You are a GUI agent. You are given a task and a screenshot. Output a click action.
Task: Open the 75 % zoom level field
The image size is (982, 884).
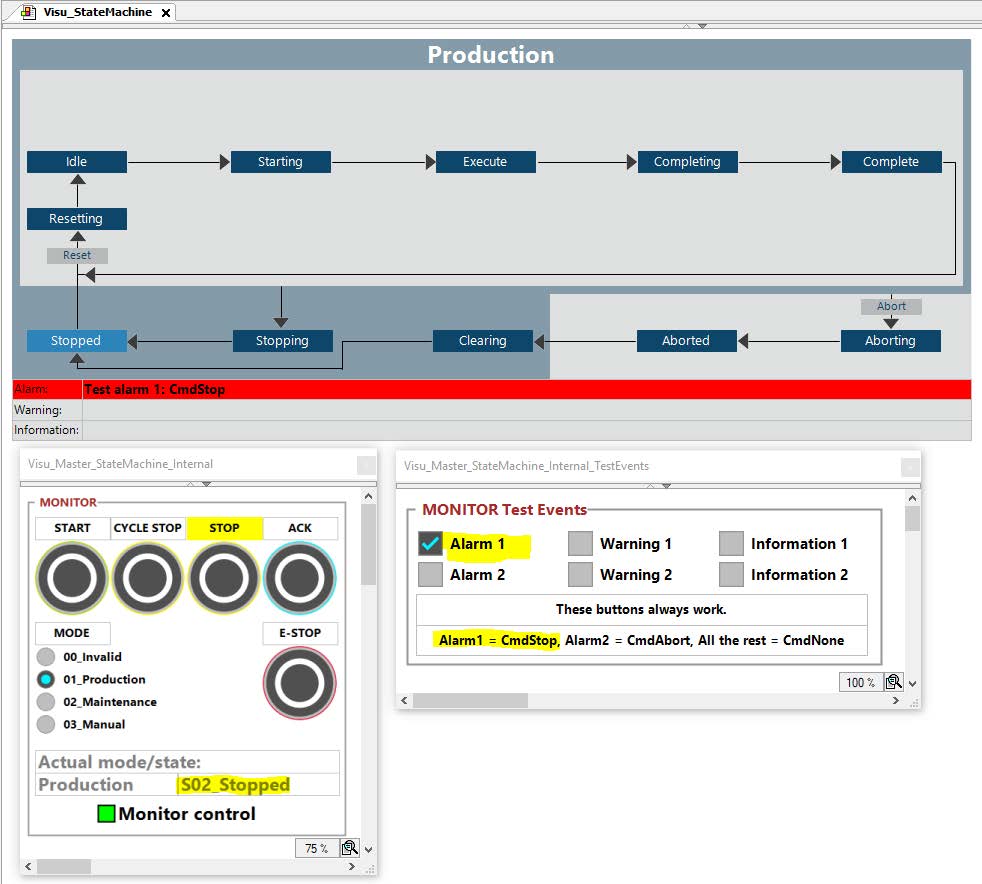point(316,848)
